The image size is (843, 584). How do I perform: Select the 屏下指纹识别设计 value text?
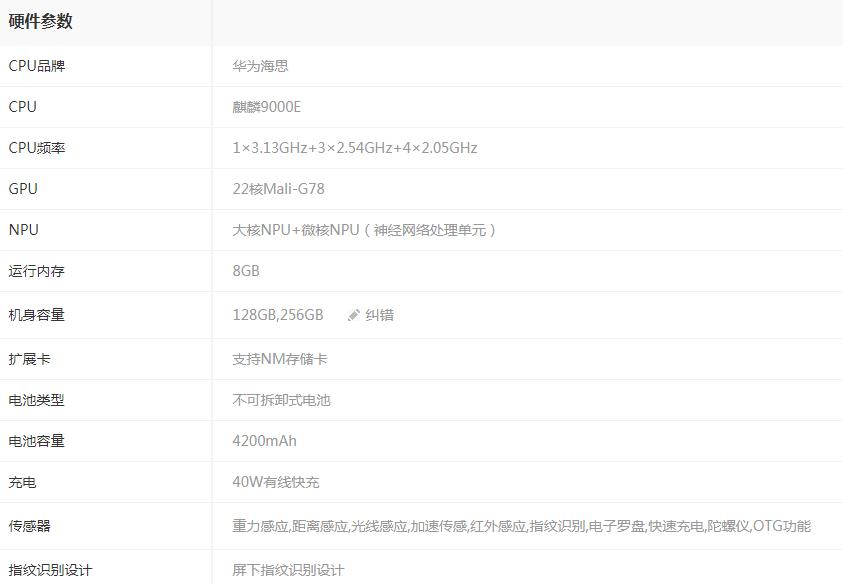288,570
